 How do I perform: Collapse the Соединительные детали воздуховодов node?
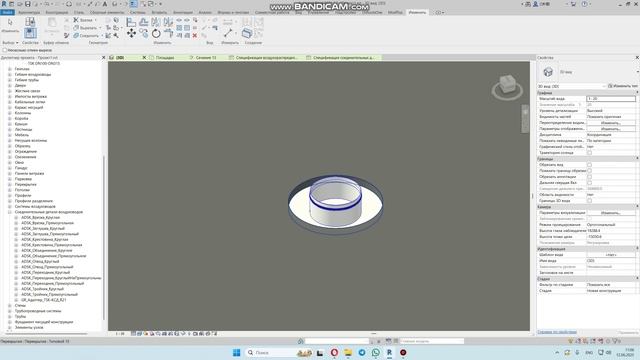10,212
